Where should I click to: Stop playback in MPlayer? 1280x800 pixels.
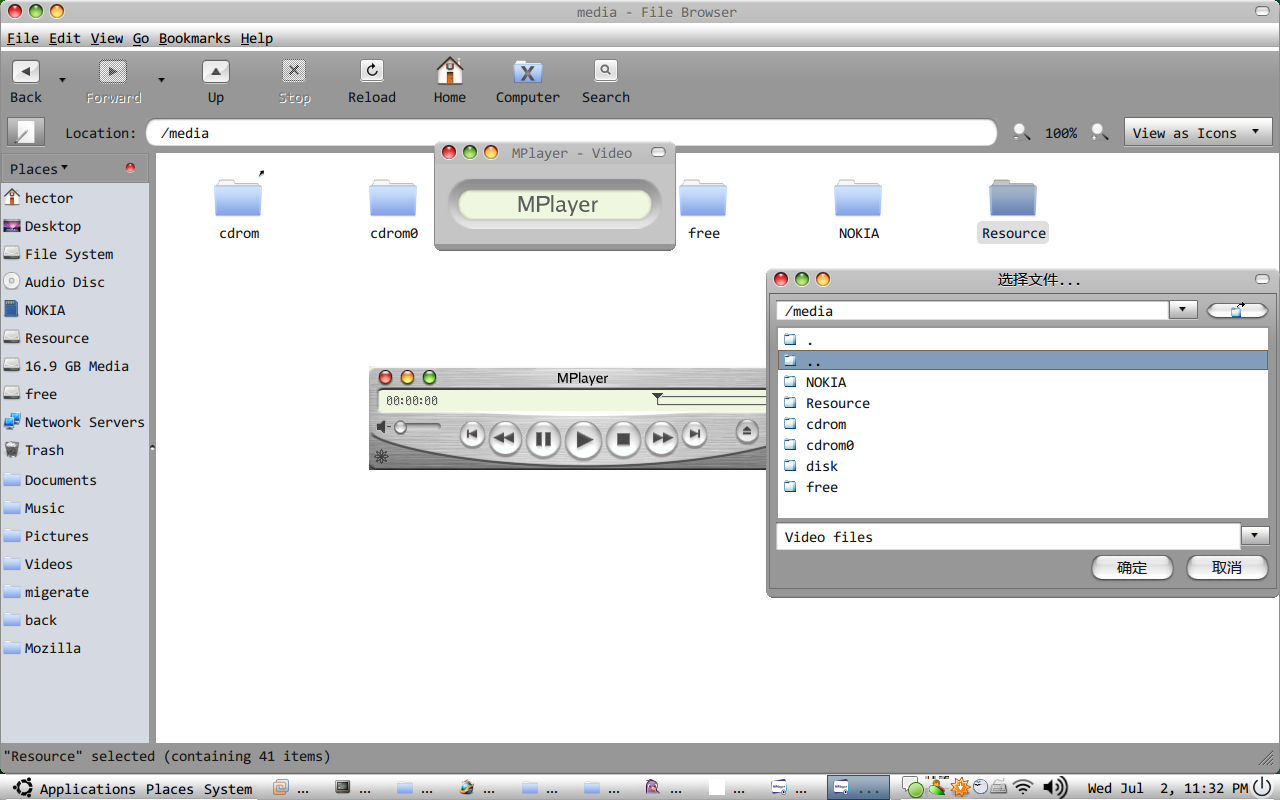pos(623,438)
